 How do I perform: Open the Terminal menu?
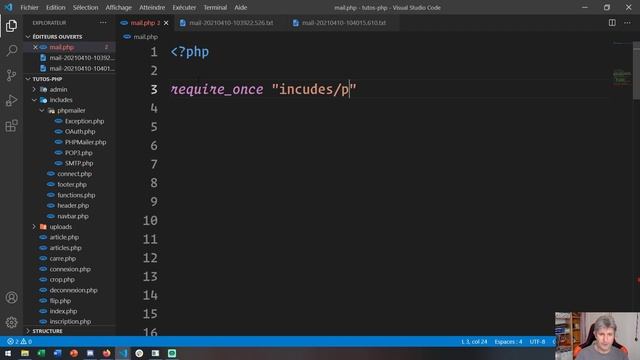click(x=215, y=7)
